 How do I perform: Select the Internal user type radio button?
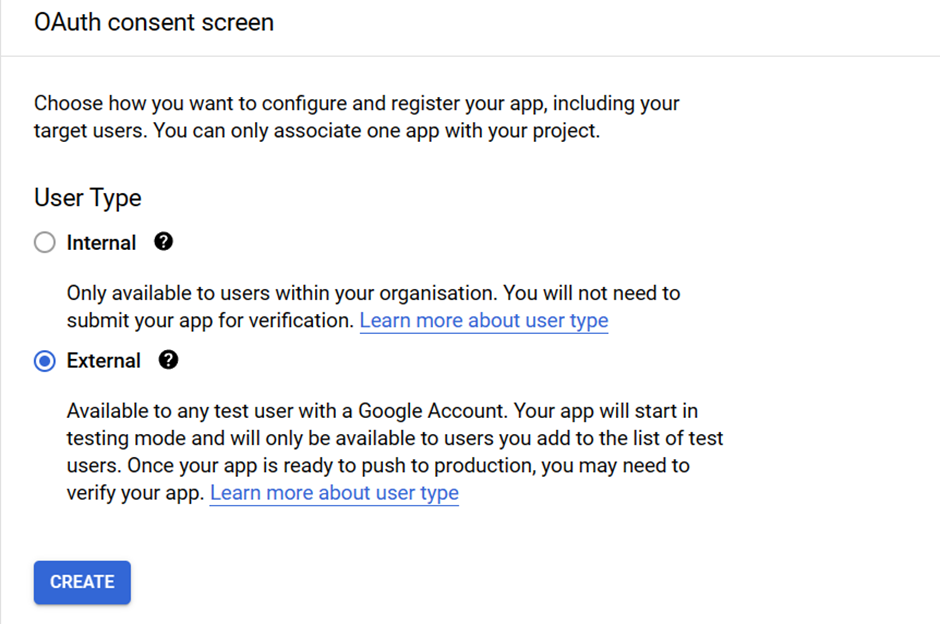click(44, 243)
